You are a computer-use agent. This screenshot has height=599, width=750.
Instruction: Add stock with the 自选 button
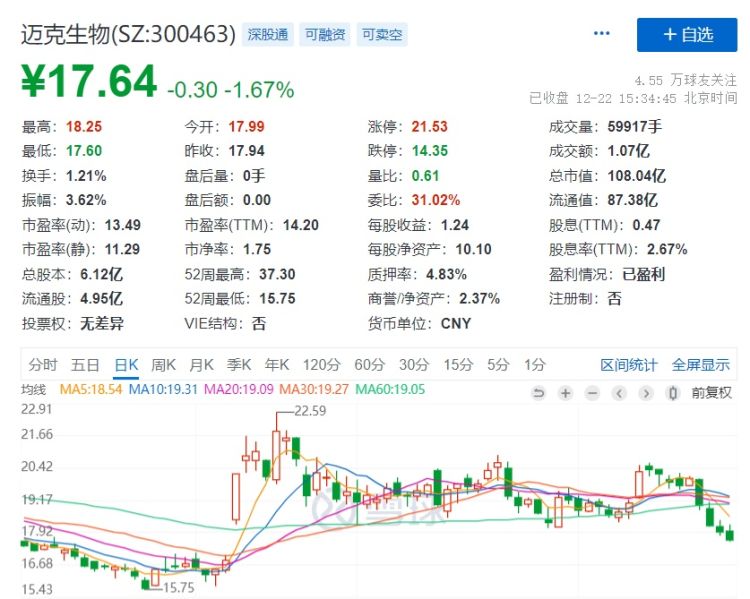click(687, 34)
